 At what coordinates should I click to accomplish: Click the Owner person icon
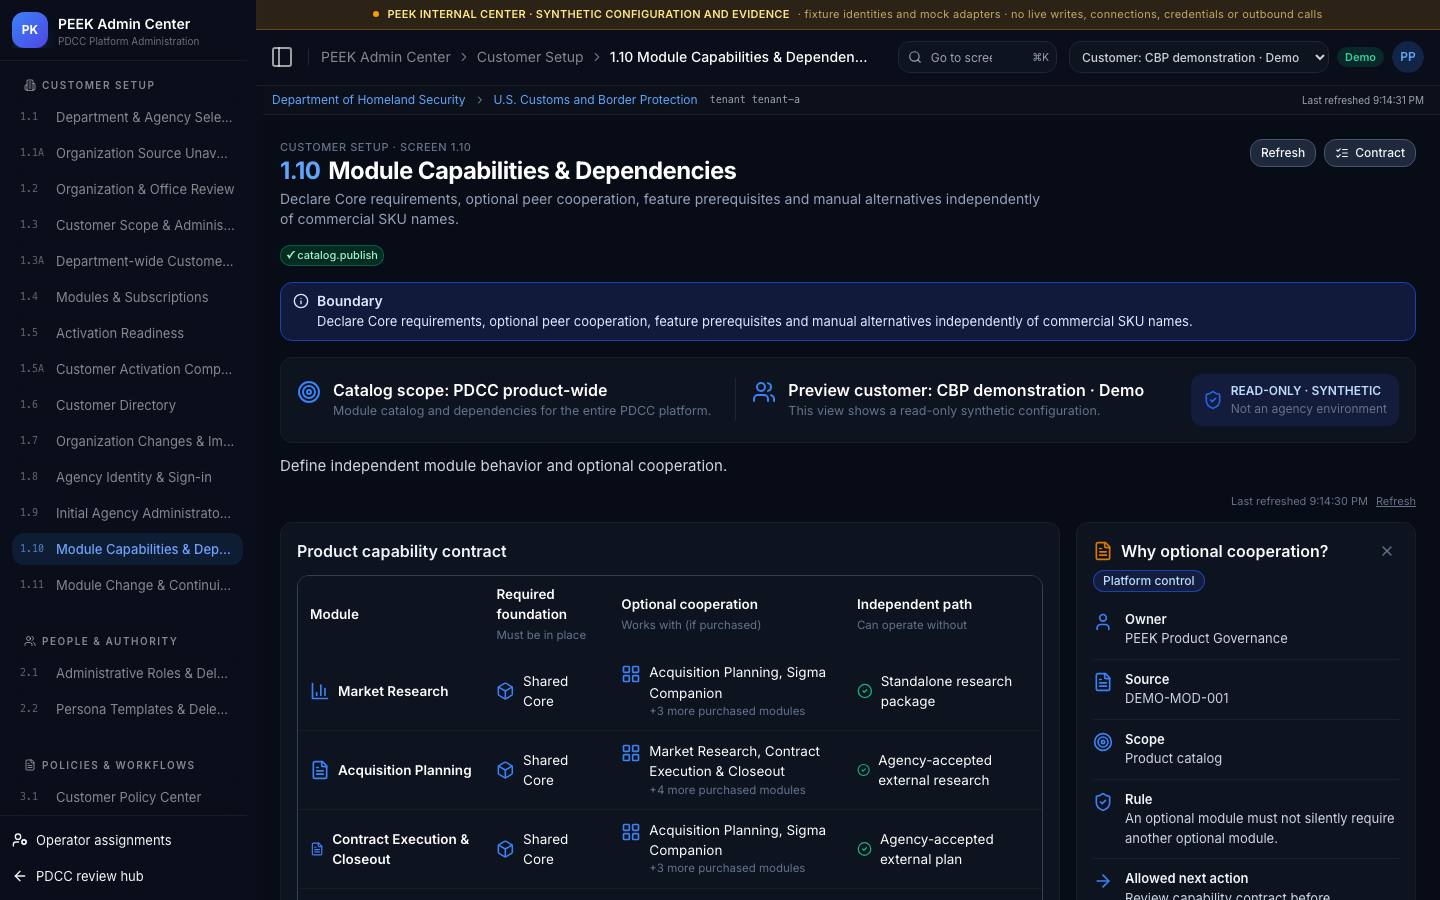pos(1103,622)
